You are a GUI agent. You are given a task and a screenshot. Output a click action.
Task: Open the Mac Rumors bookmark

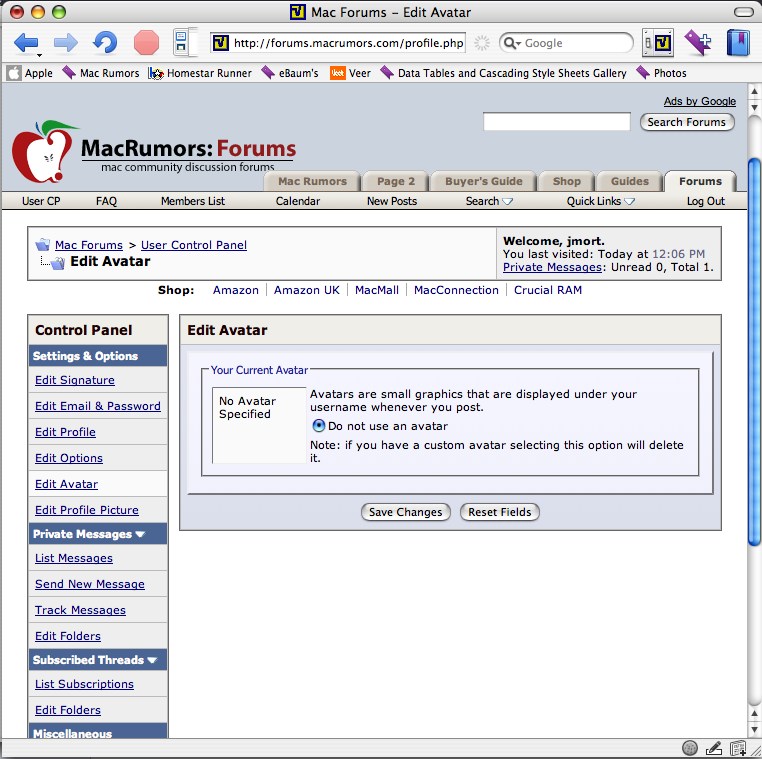101,73
